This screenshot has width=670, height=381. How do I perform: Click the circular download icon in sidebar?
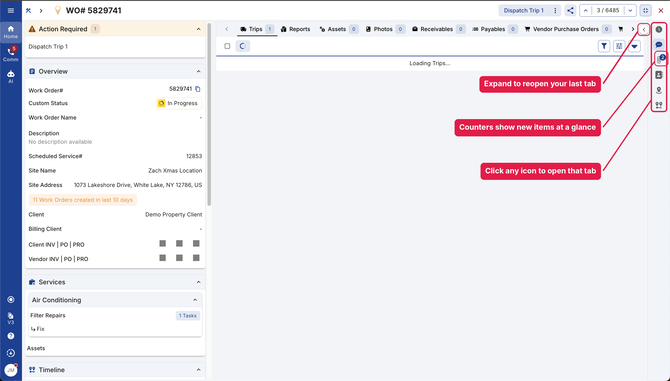click(x=11, y=353)
